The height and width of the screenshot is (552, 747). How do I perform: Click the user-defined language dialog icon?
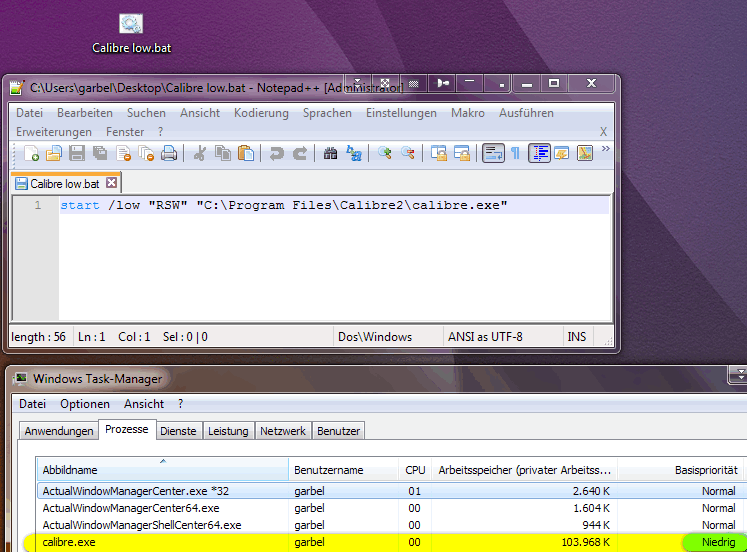[x=562, y=153]
